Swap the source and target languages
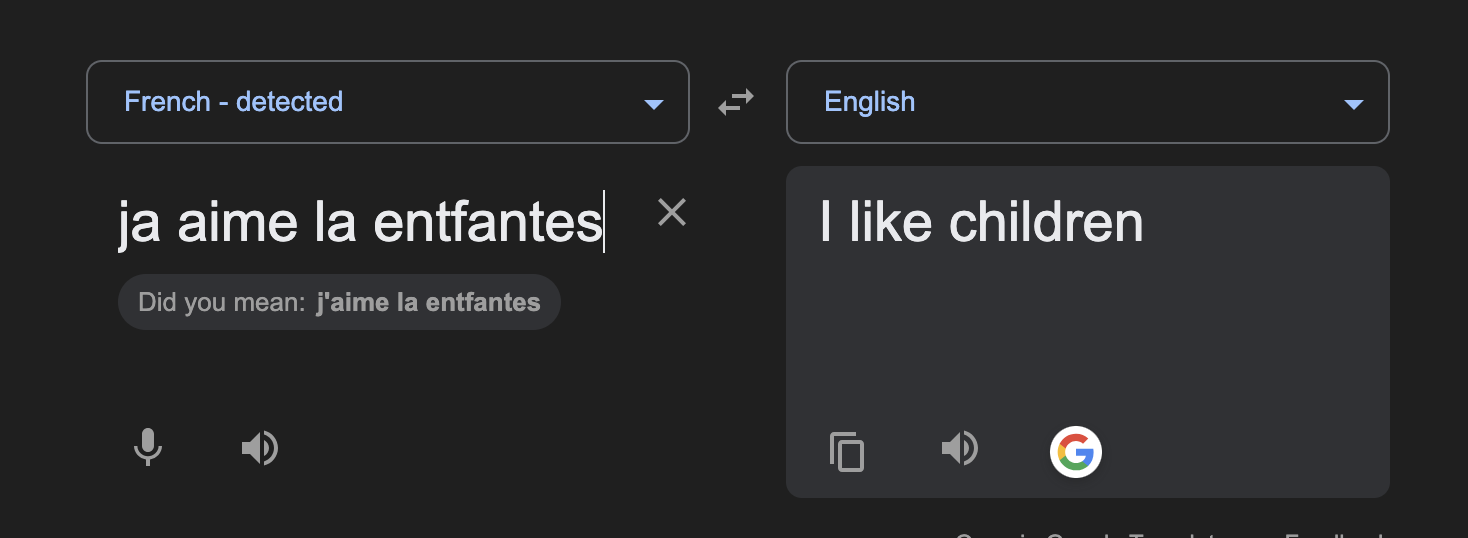 (736, 102)
